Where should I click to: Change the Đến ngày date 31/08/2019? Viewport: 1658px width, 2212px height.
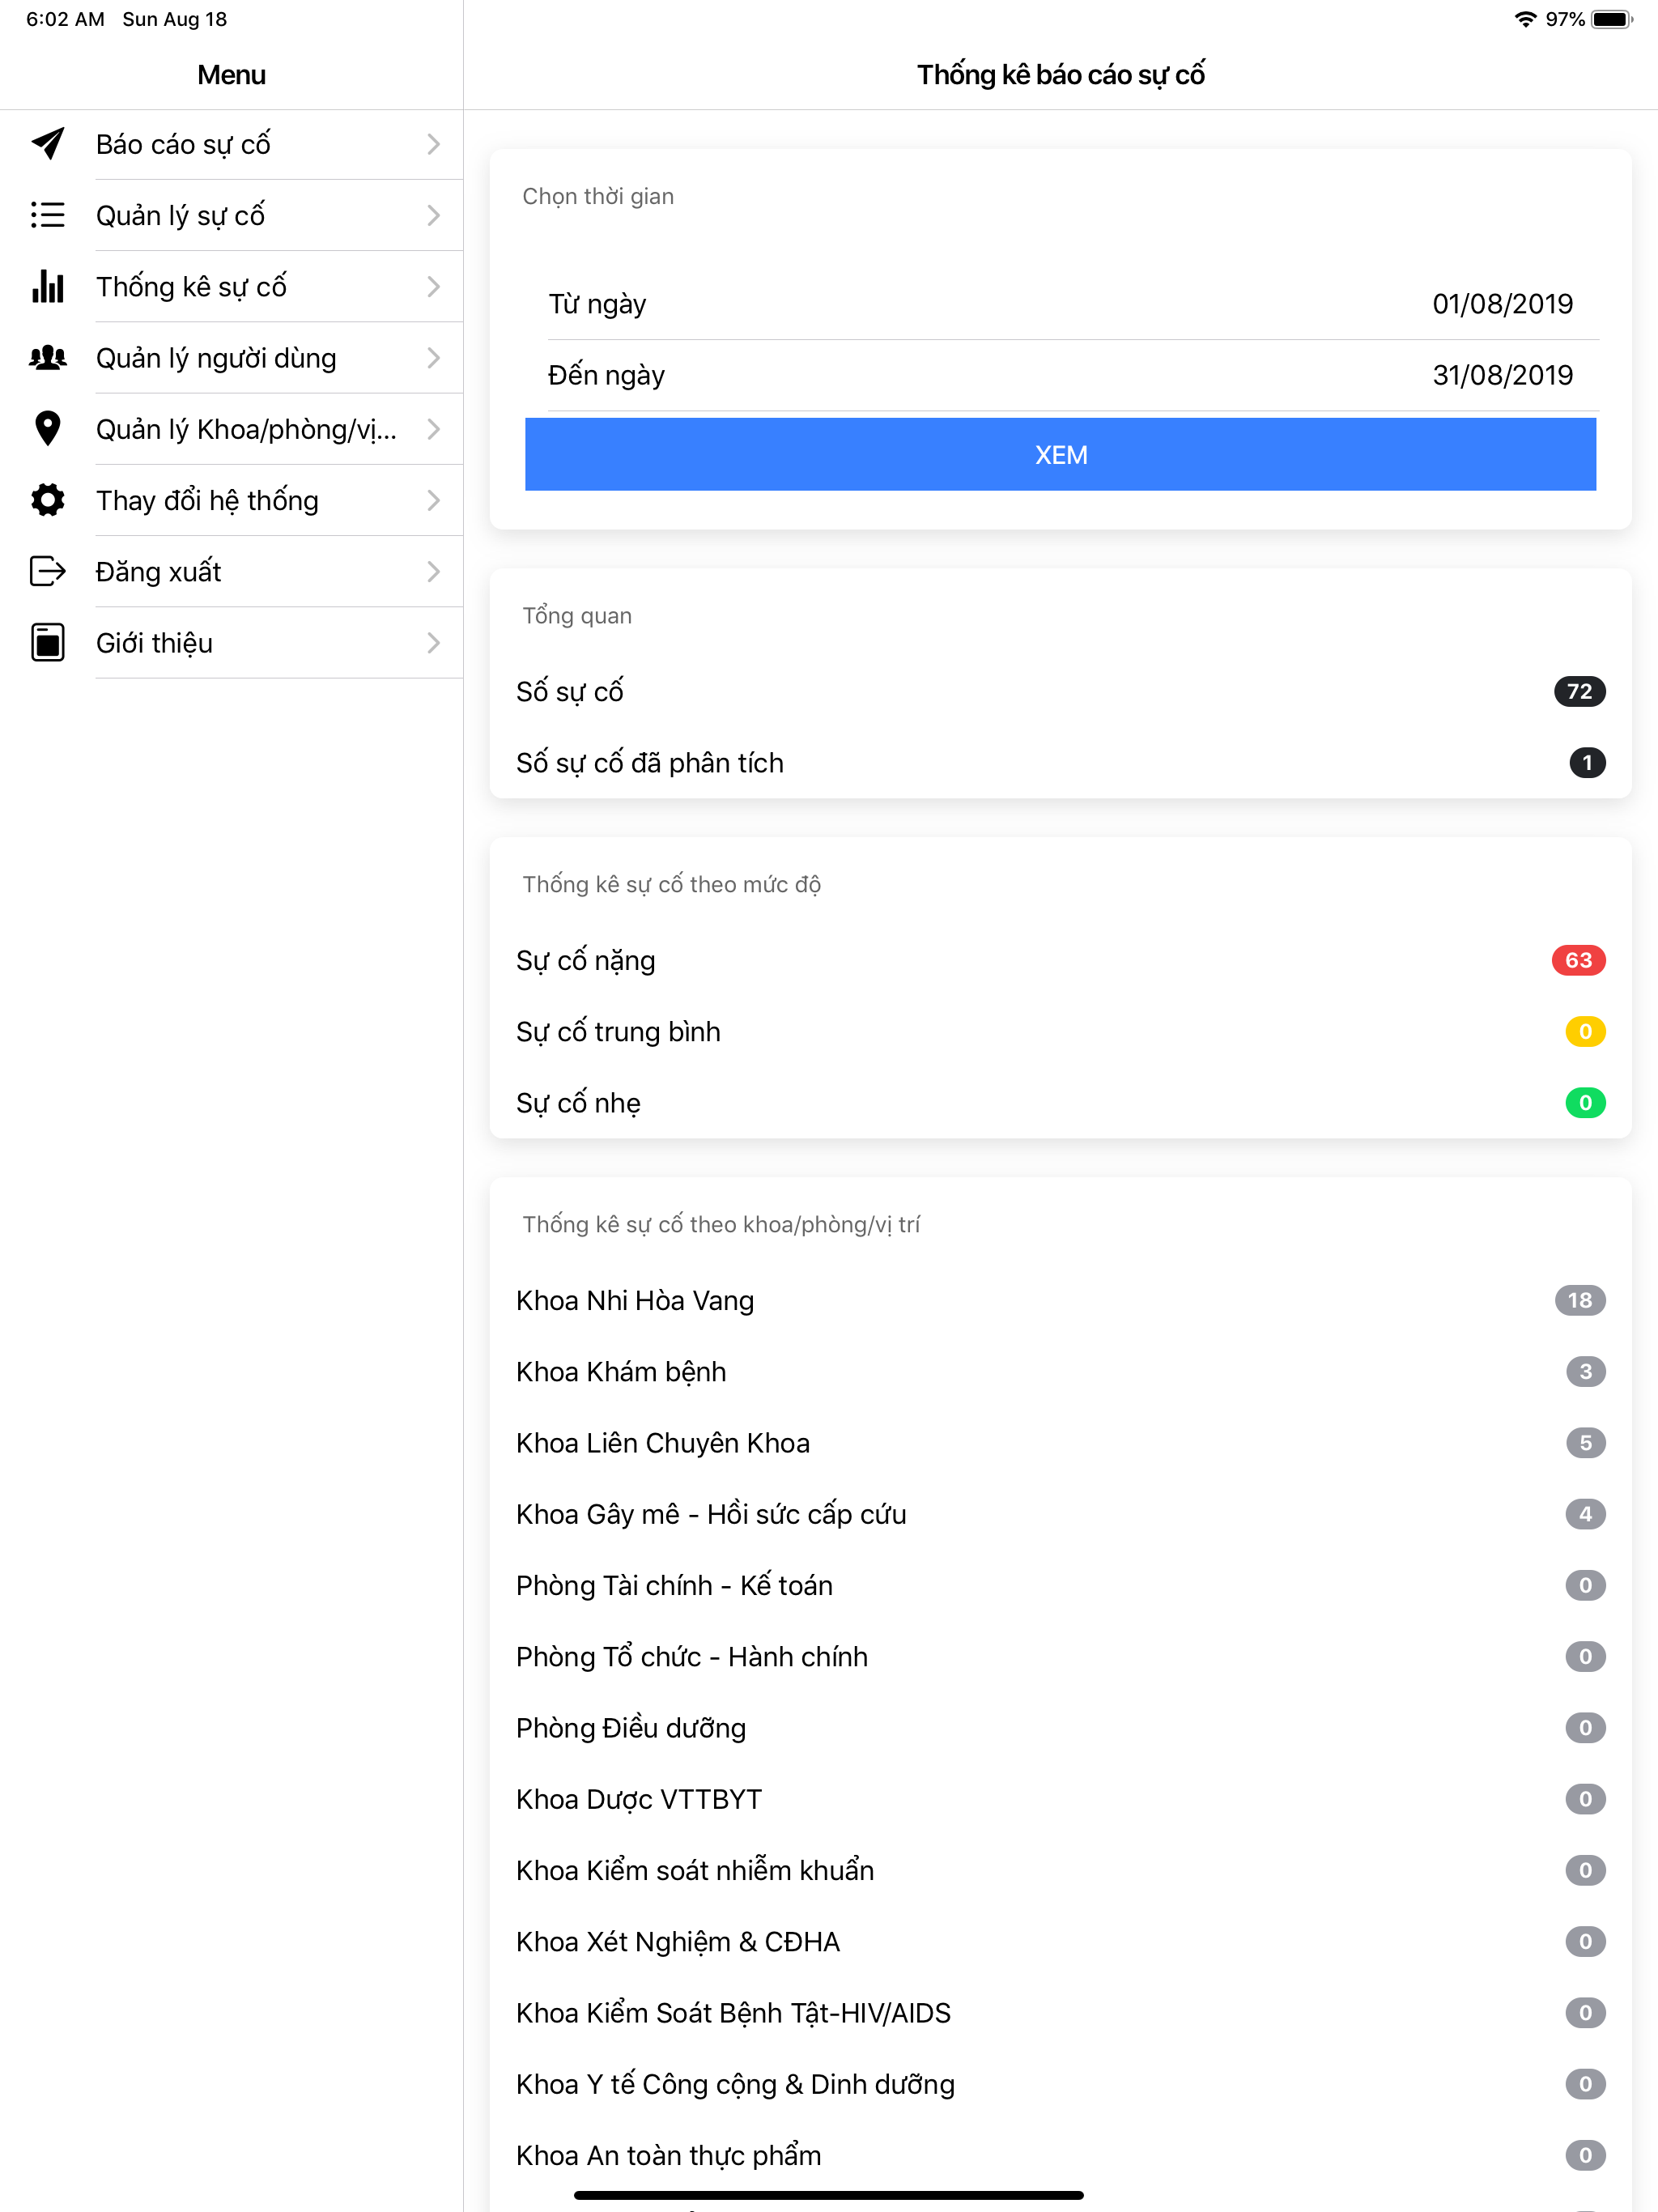pos(1502,375)
